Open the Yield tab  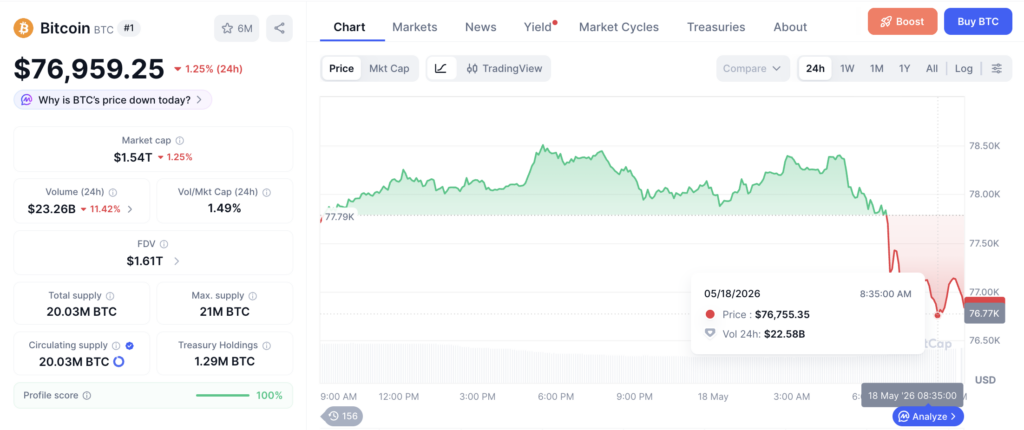pos(537,27)
